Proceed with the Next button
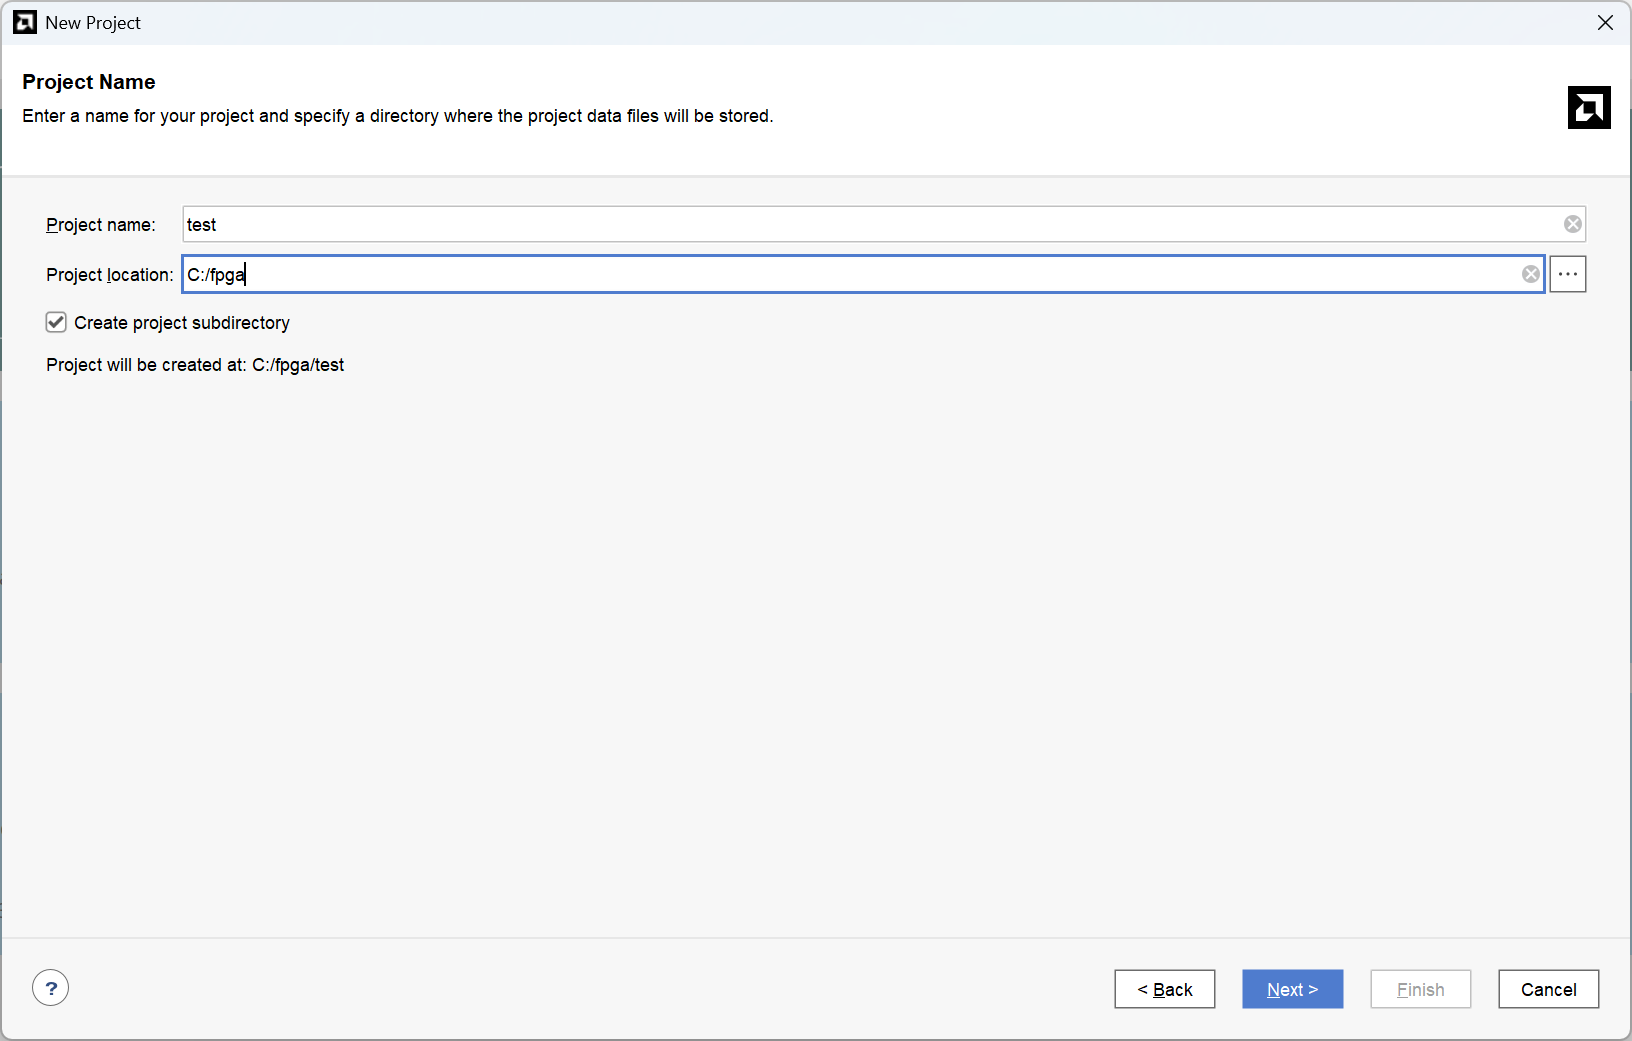1632x1041 pixels. 1292,989
